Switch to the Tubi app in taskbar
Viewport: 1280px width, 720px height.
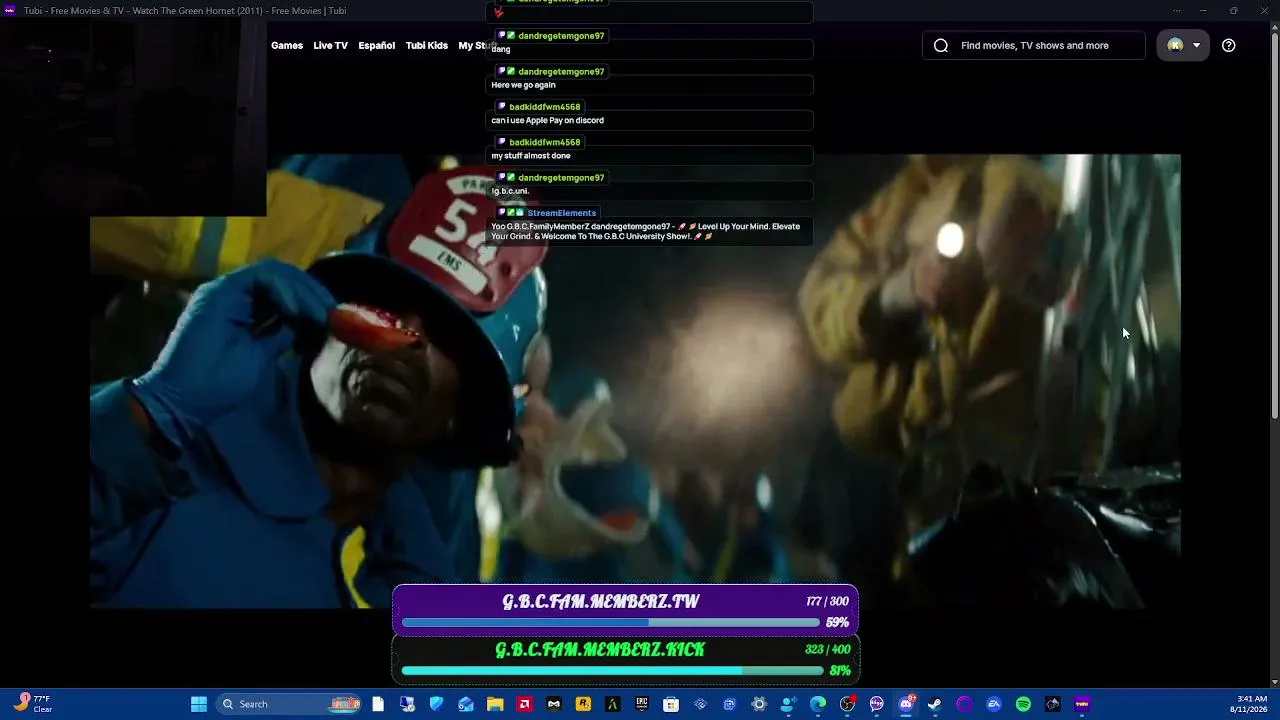(x=1082, y=704)
